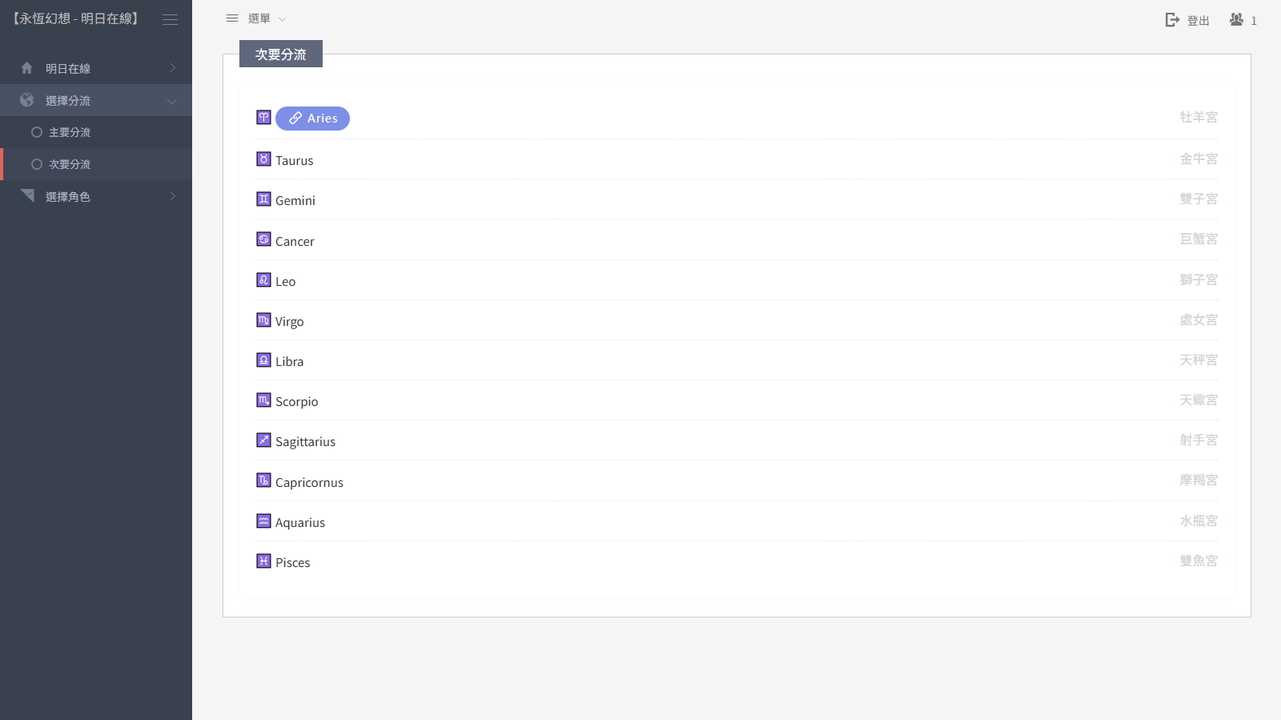Select the Taurus channel
The width and height of the screenshot is (1281, 720).
pyautogui.click(x=294, y=160)
